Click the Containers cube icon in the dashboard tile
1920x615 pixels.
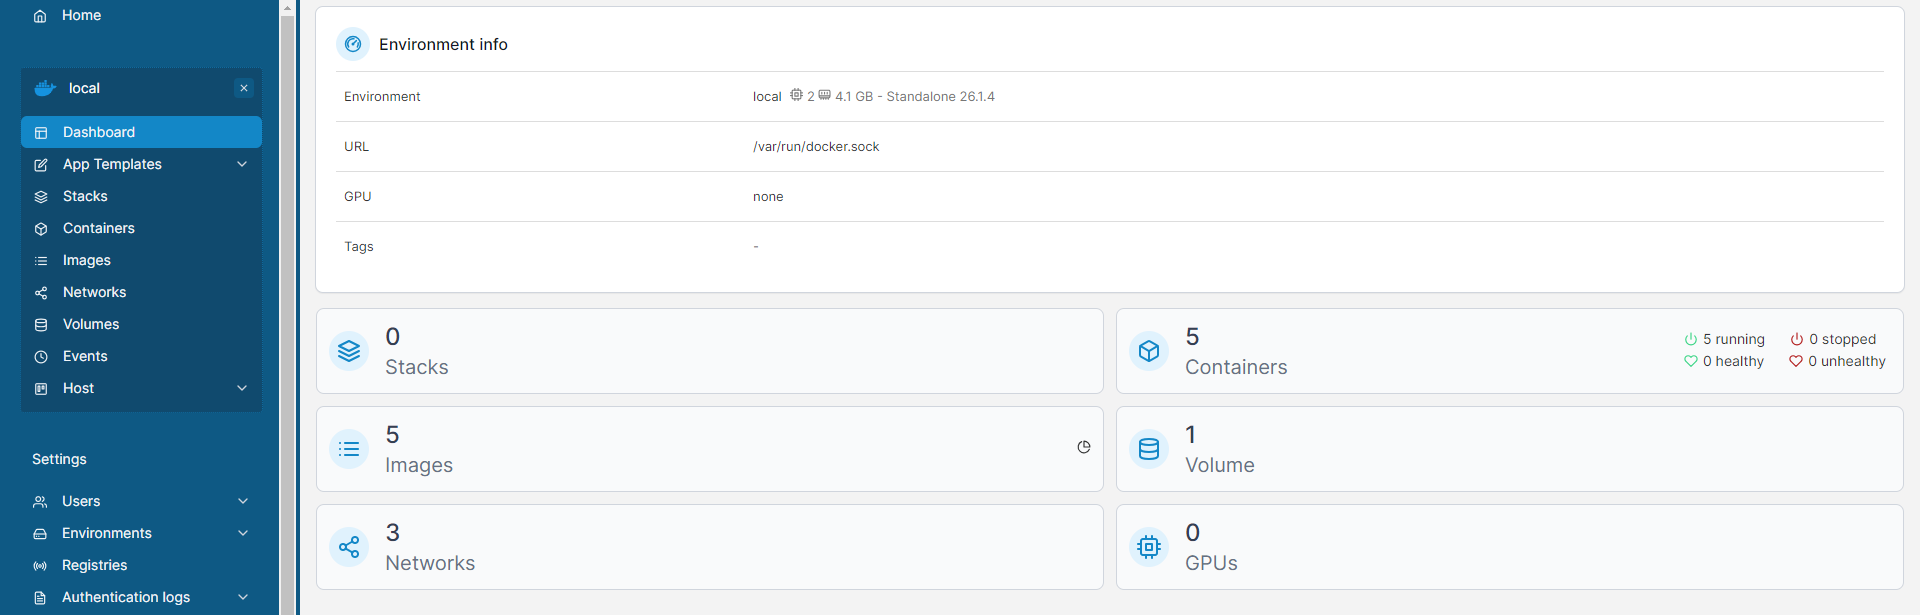point(1149,351)
